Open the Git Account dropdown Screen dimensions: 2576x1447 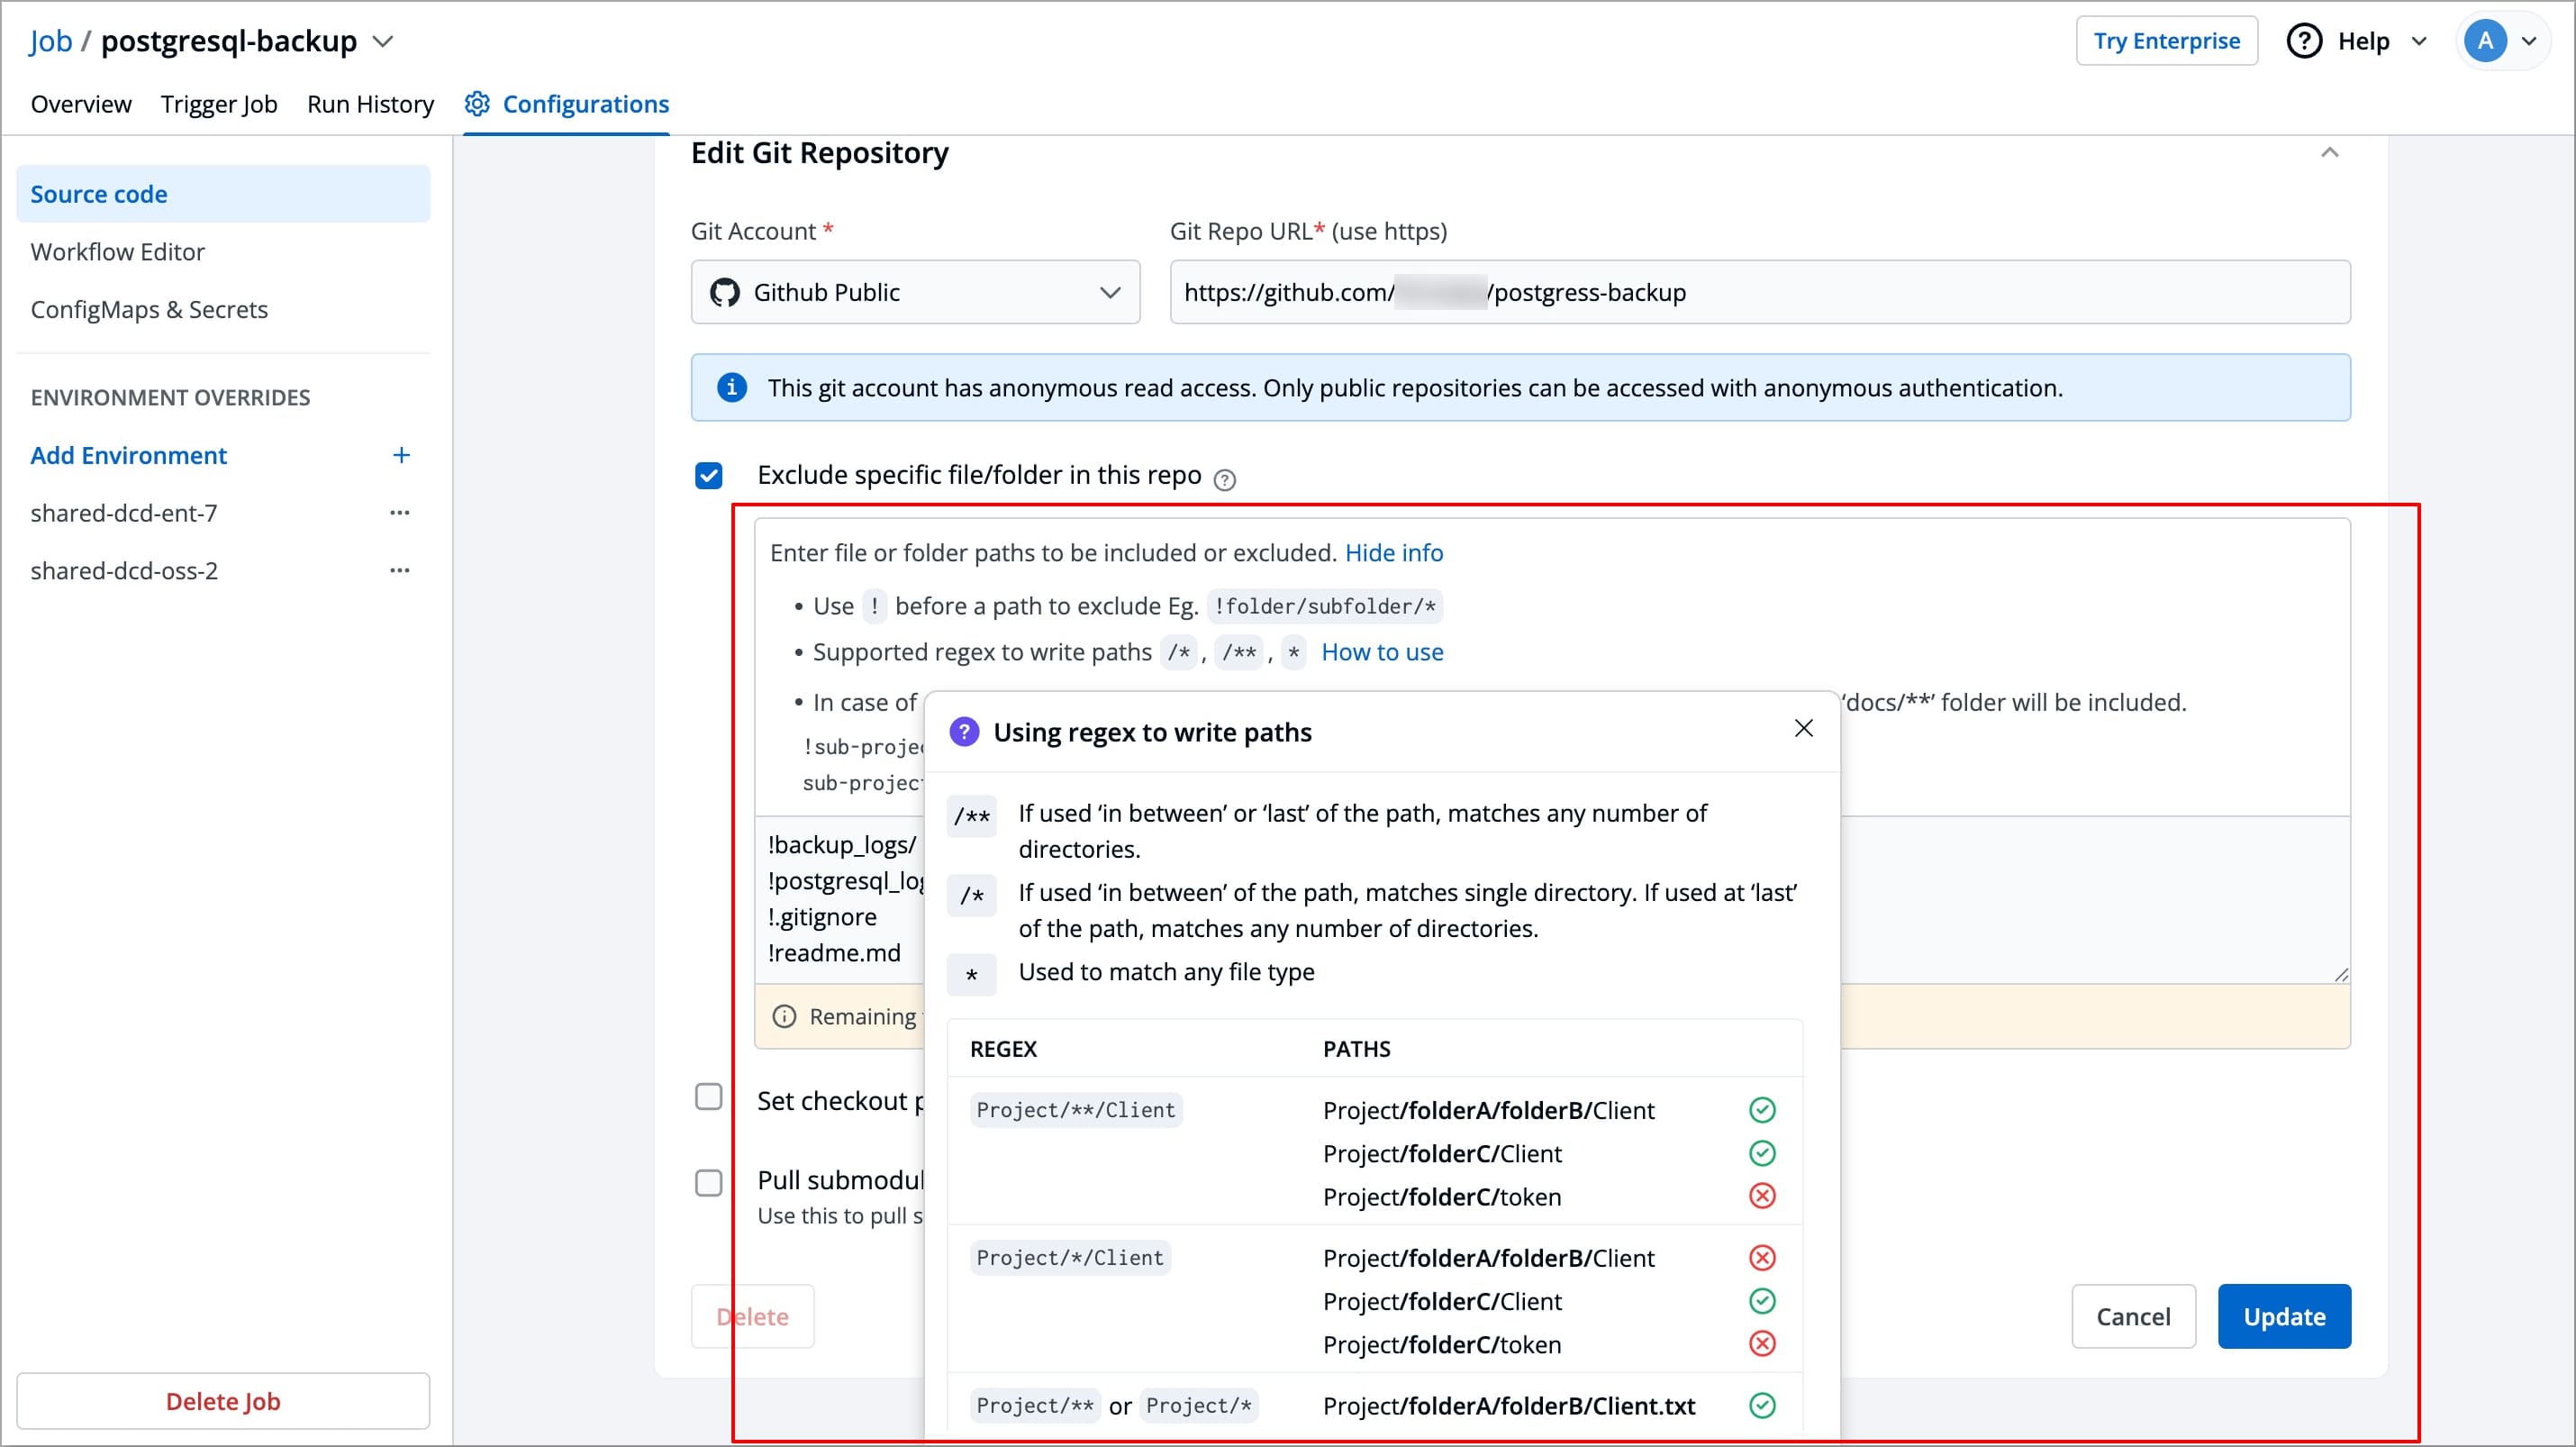tap(914, 292)
